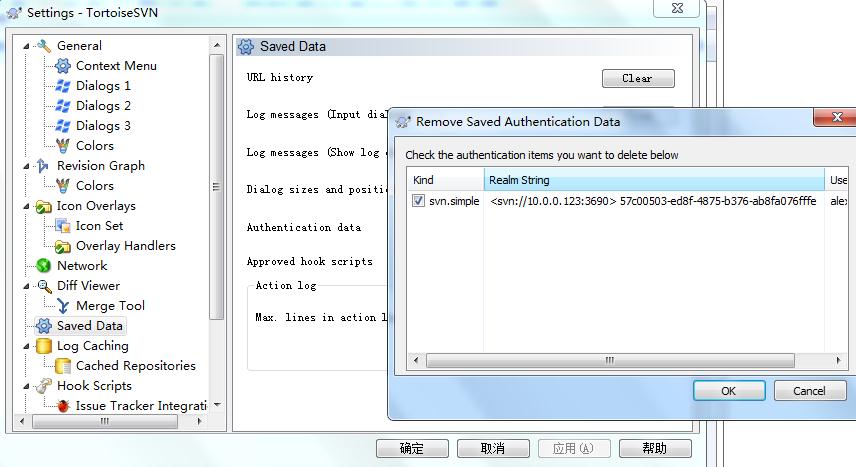This screenshot has width=856, height=467.
Task: Click the Overlay Handlers icon
Action: tap(63, 246)
